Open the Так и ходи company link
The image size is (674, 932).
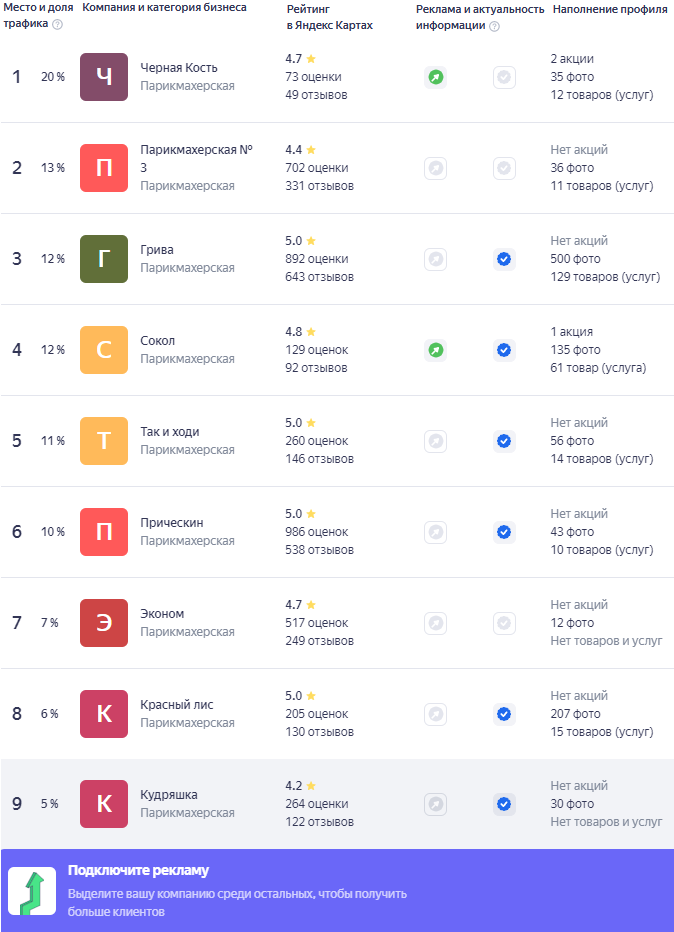(x=170, y=432)
